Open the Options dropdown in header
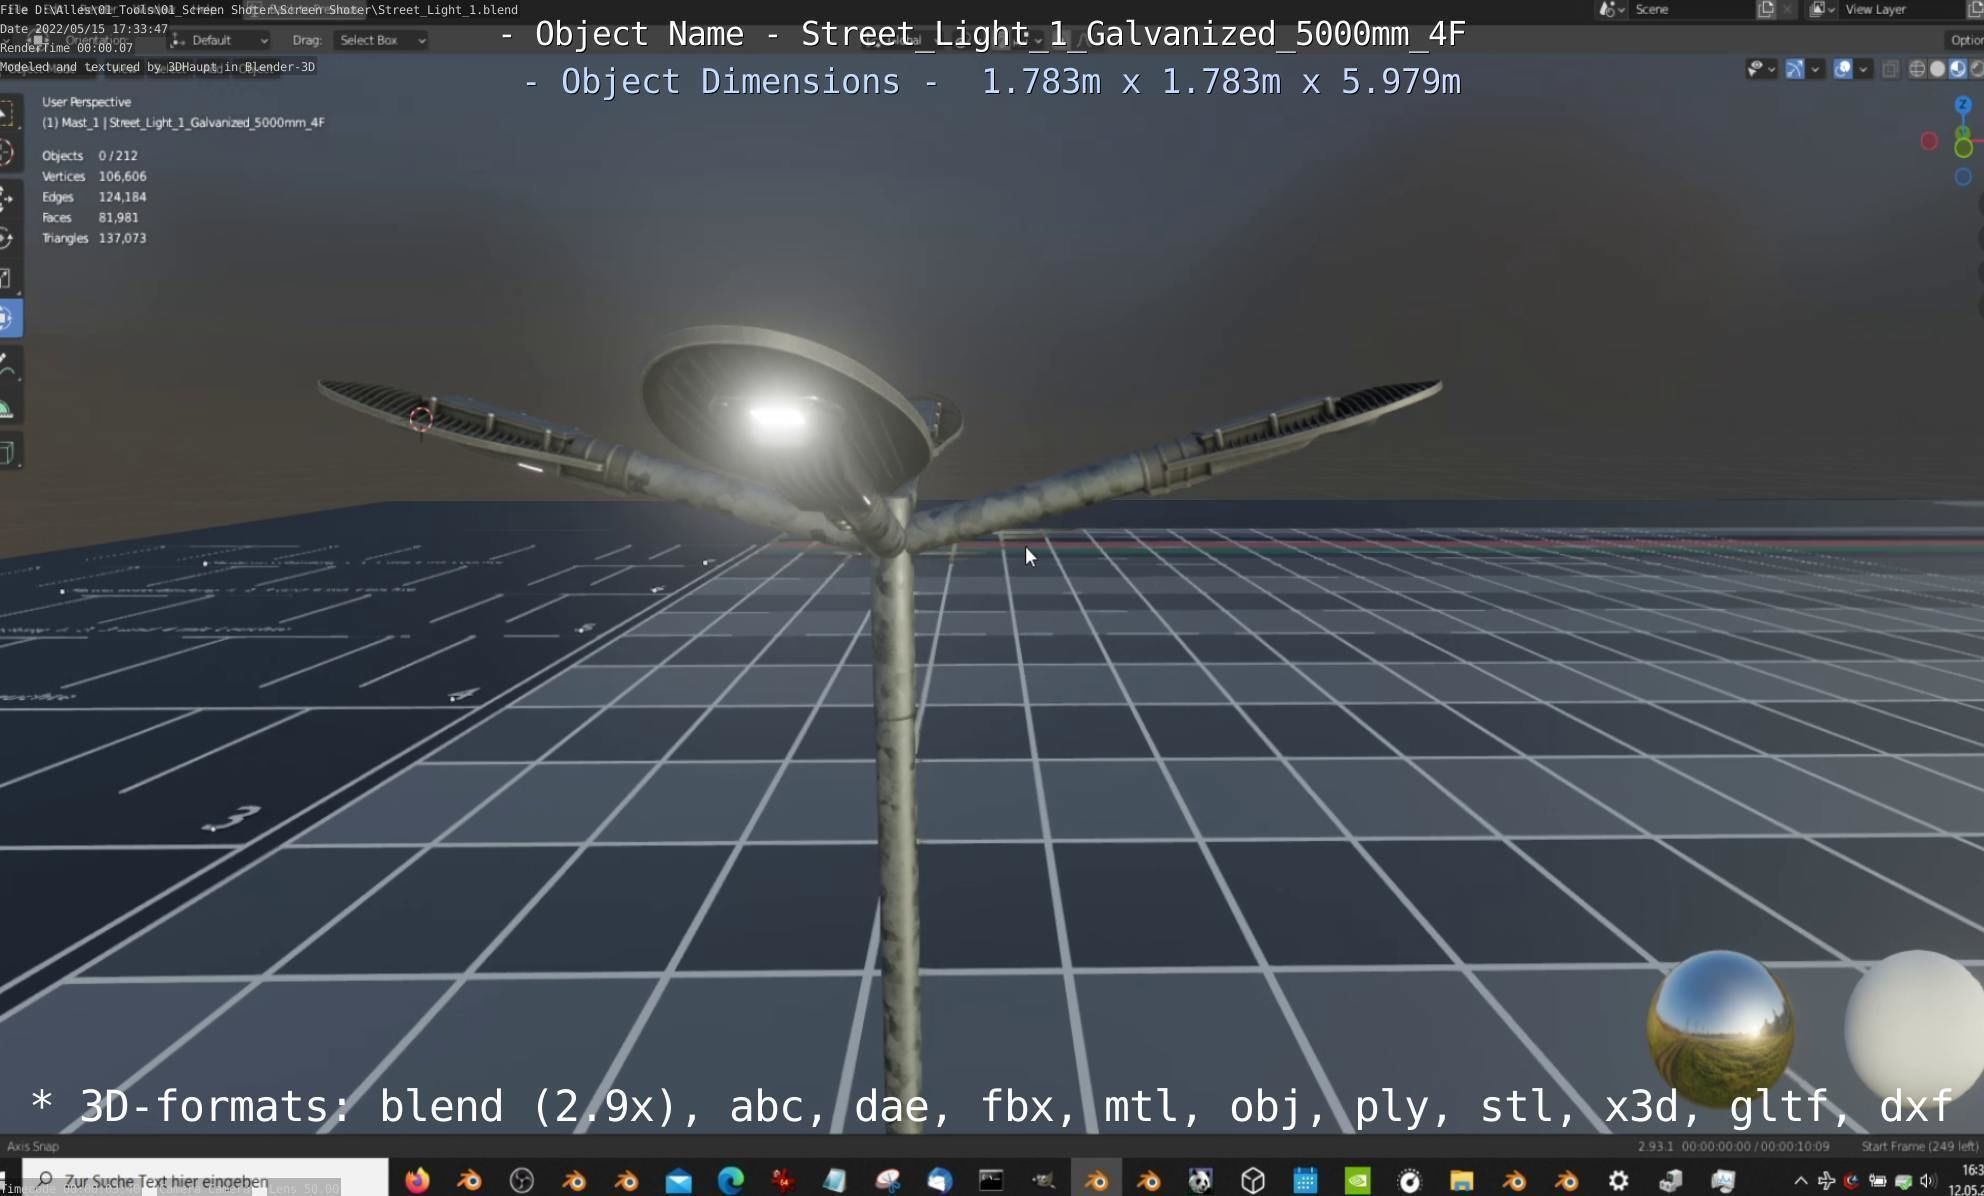Screen dimensions: 1984x1196 click(x=1965, y=40)
